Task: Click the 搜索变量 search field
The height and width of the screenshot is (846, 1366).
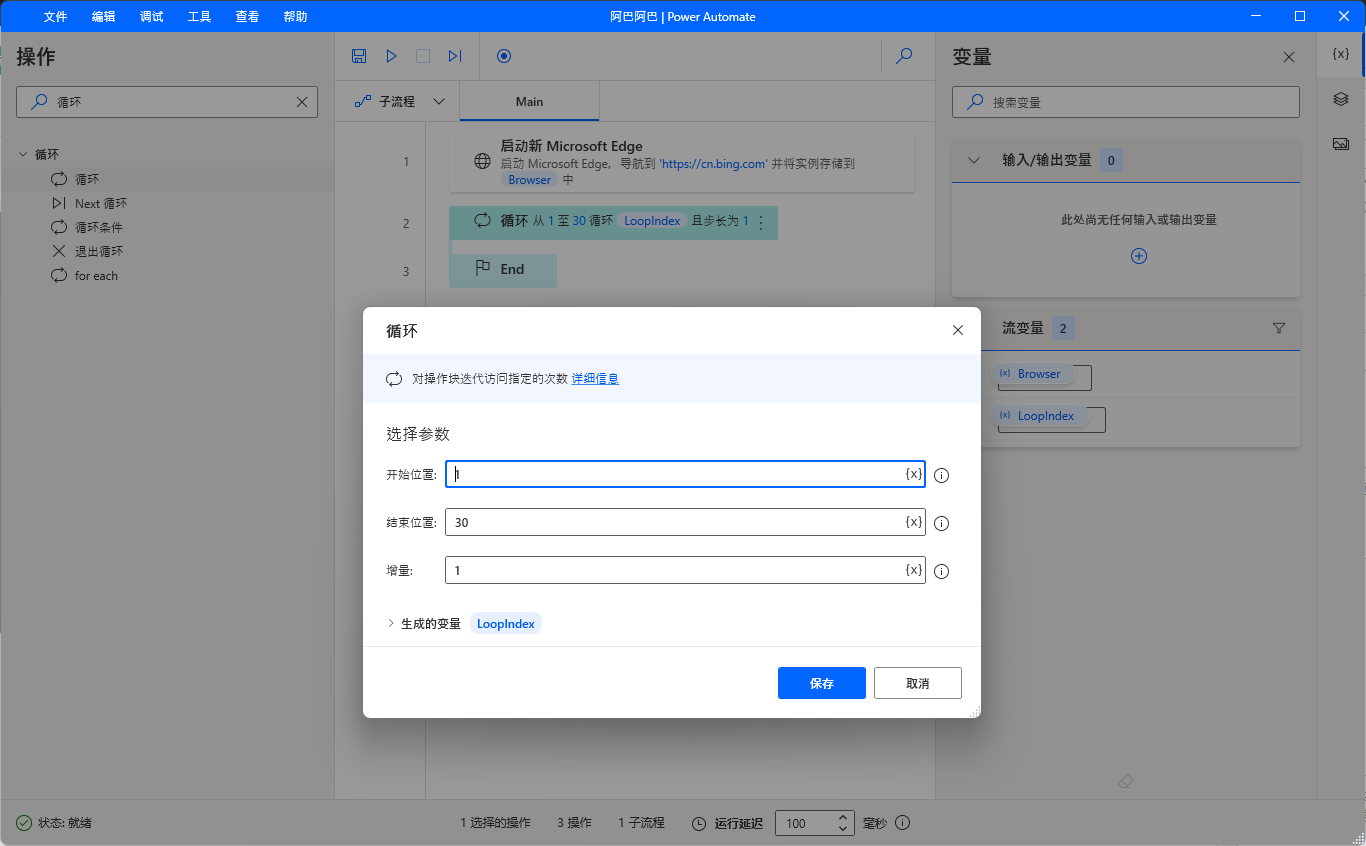Action: point(1125,102)
